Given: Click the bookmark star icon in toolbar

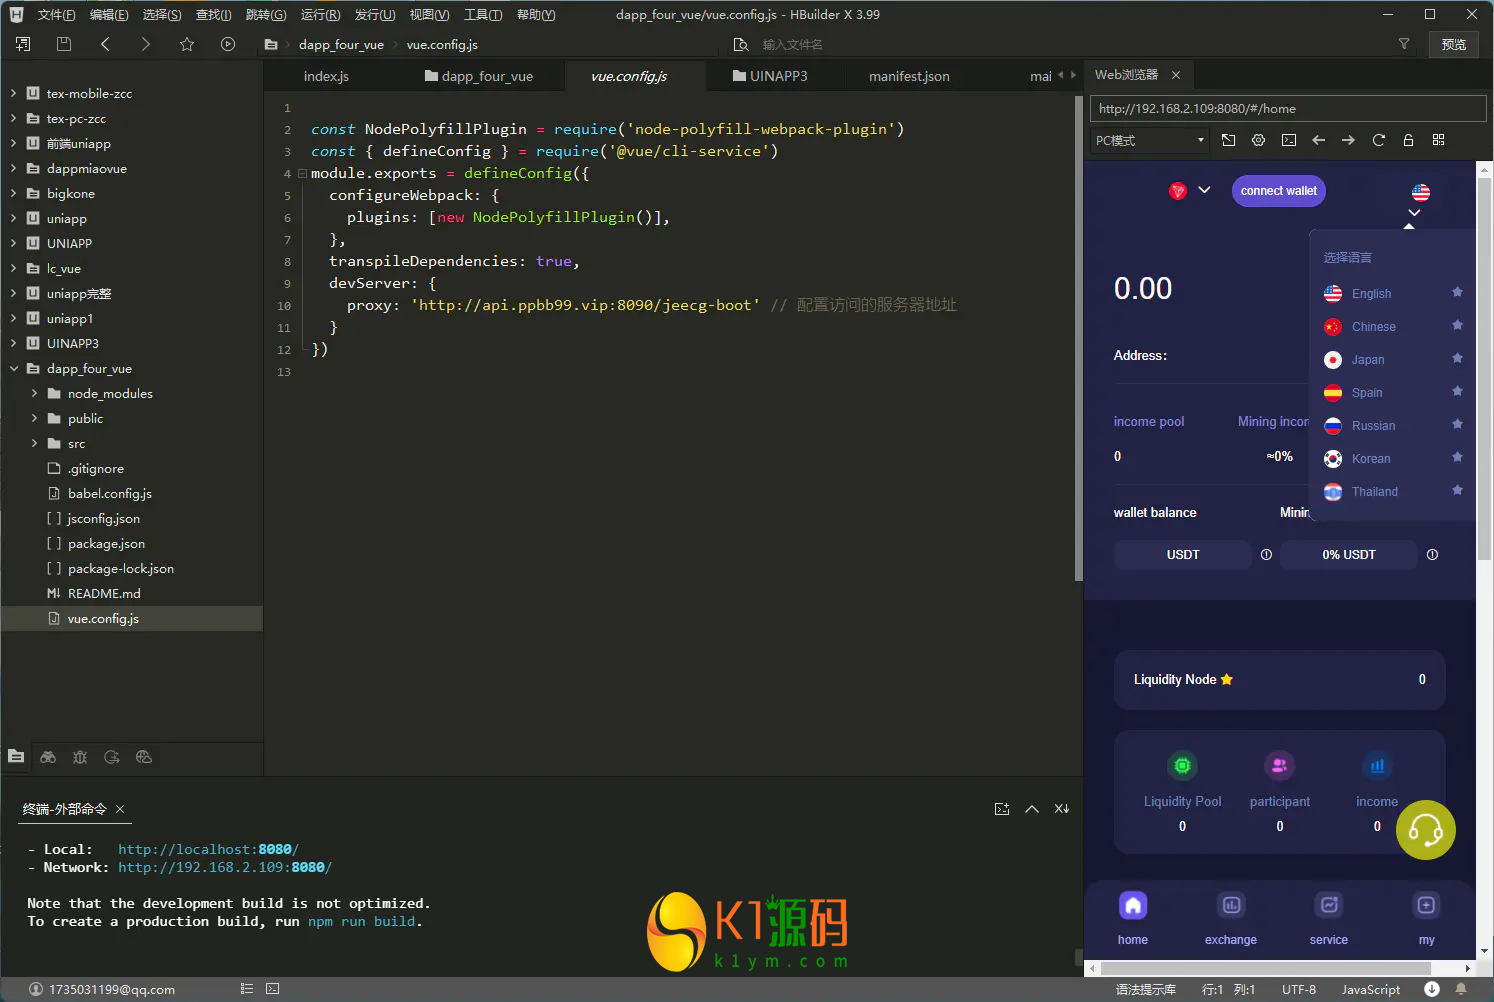Looking at the screenshot, I should (x=187, y=44).
